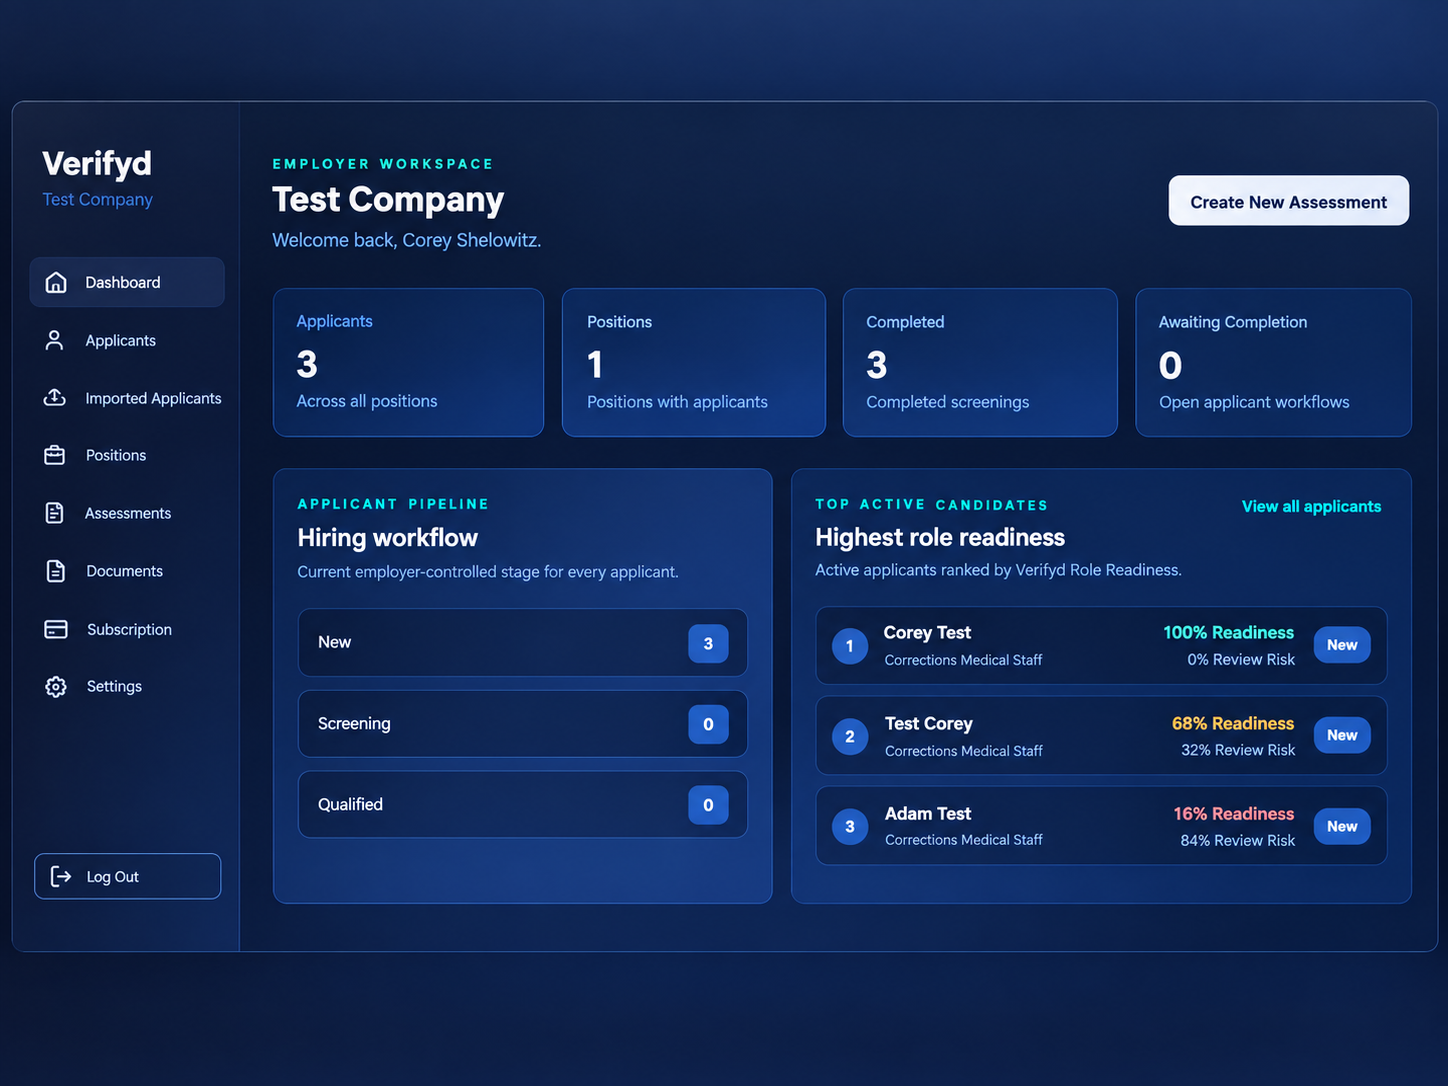Click the Documents file icon
The image size is (1448, 1086).
(56, 571)
